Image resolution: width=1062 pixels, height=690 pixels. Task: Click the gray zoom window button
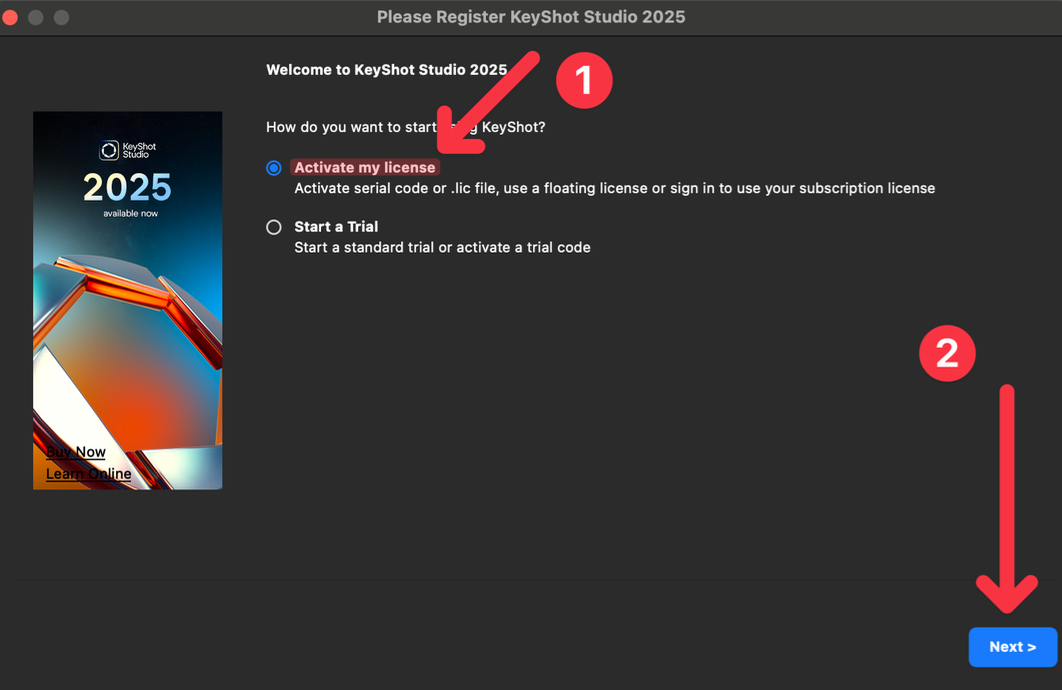pyautogui.click(x=61, y=17)
